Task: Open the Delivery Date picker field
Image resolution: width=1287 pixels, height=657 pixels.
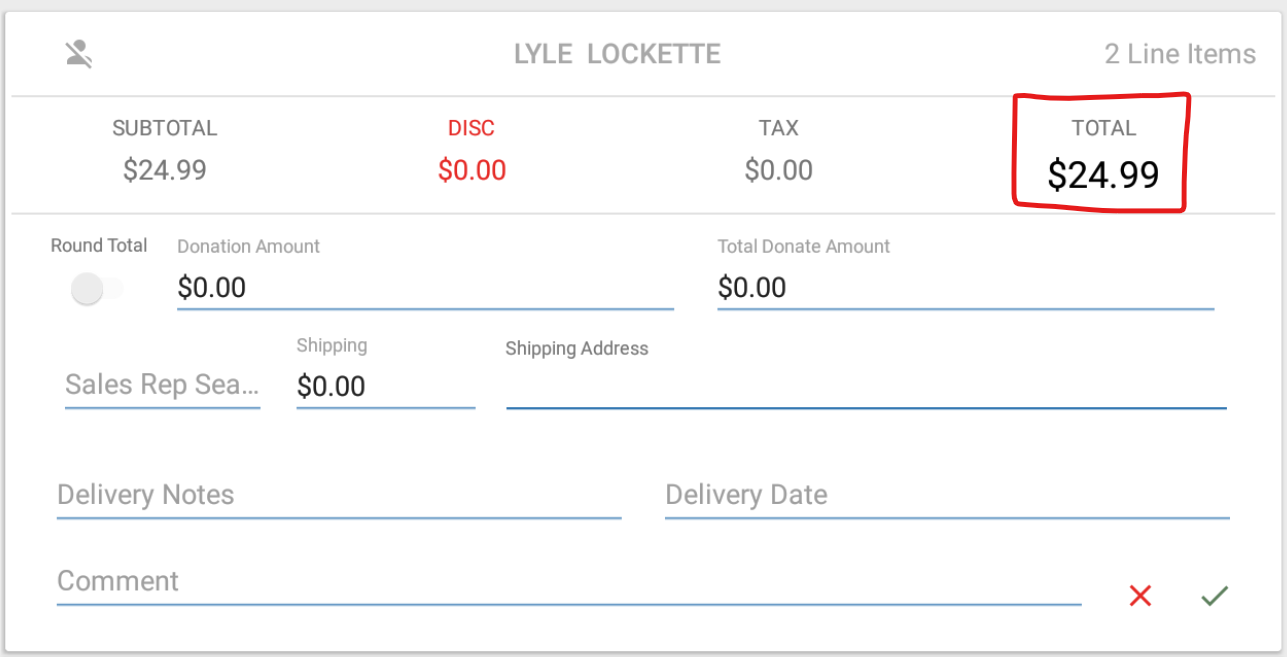Action: click(947, 495)
